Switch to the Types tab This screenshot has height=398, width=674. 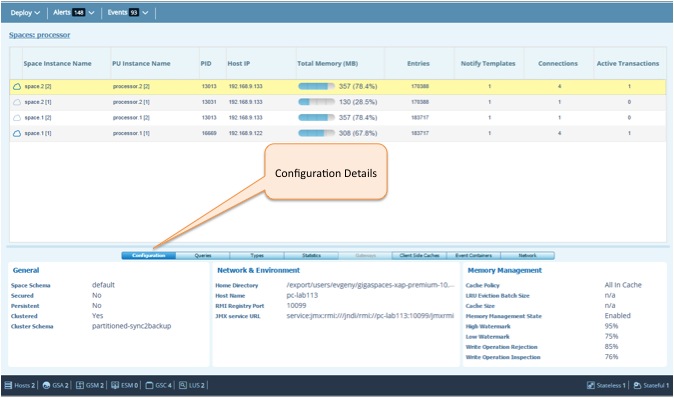[x=257, y=256]
